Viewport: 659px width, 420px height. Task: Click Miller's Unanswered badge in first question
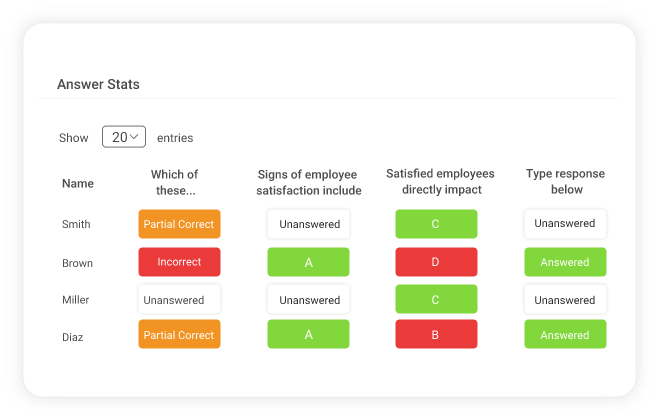click(x=179, y=299)
